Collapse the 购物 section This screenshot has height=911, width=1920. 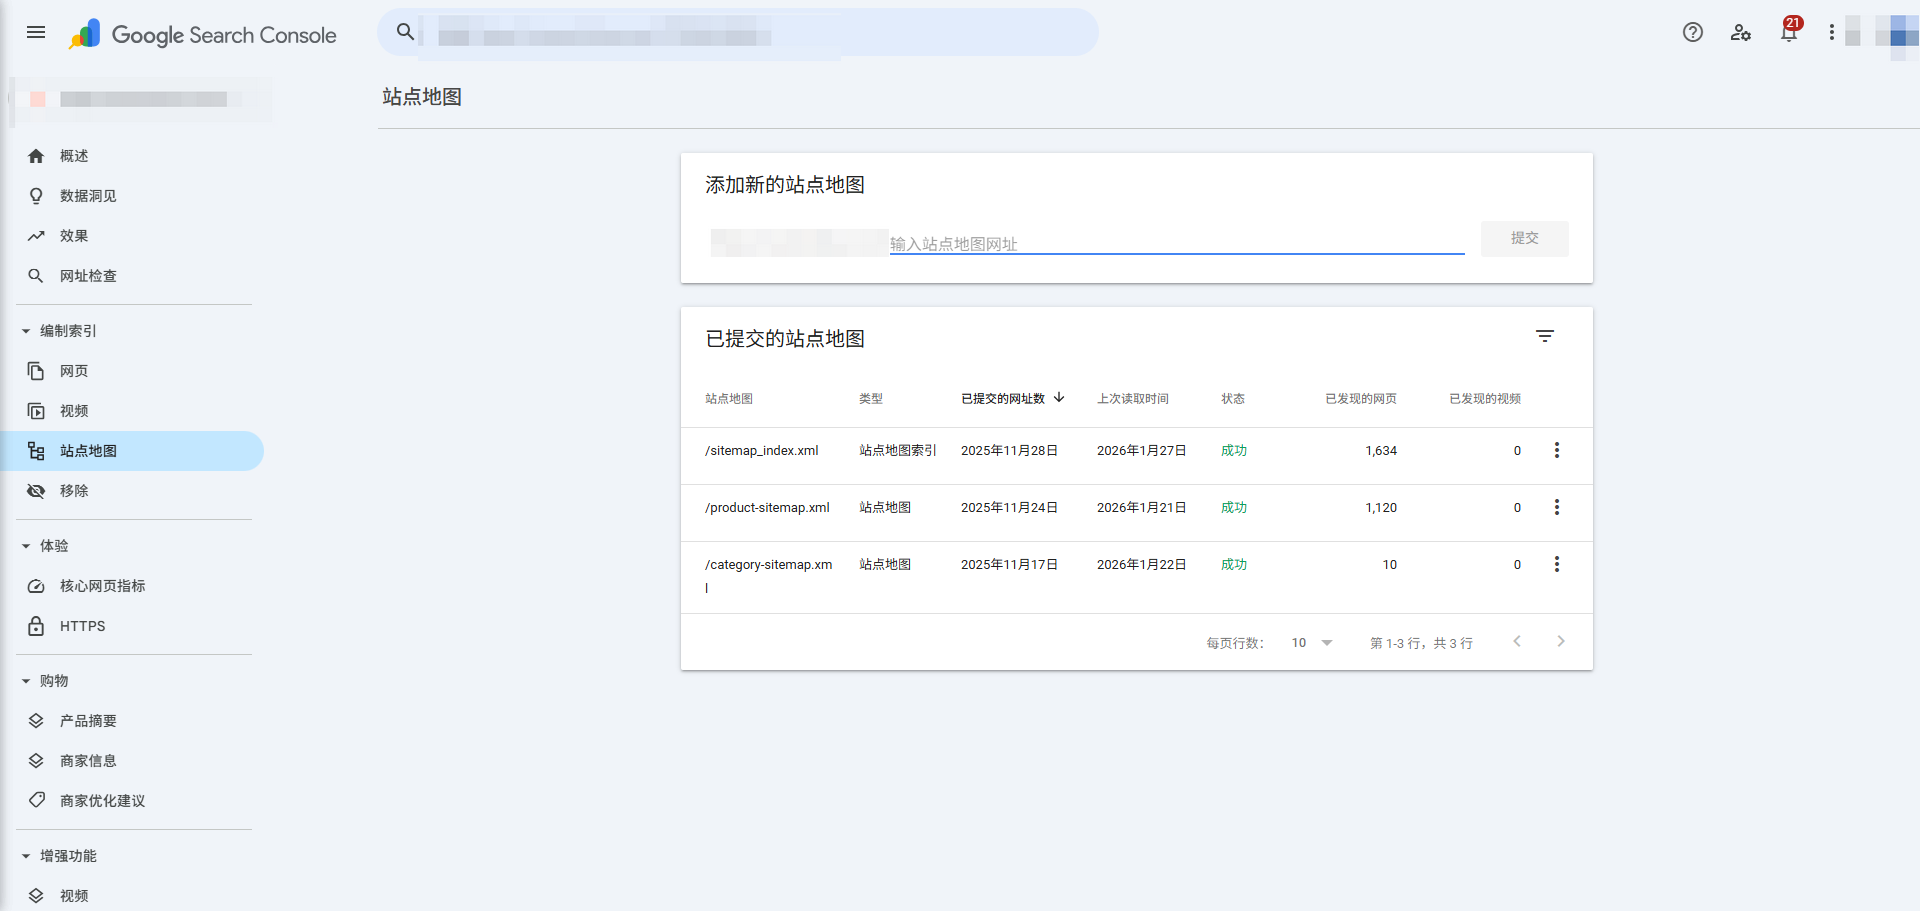[x=25, y=681]
